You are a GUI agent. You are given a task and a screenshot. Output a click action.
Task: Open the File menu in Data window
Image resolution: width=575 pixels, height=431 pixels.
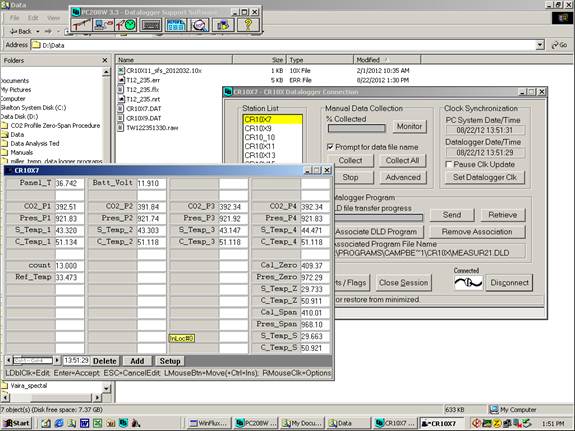point(14,18)
